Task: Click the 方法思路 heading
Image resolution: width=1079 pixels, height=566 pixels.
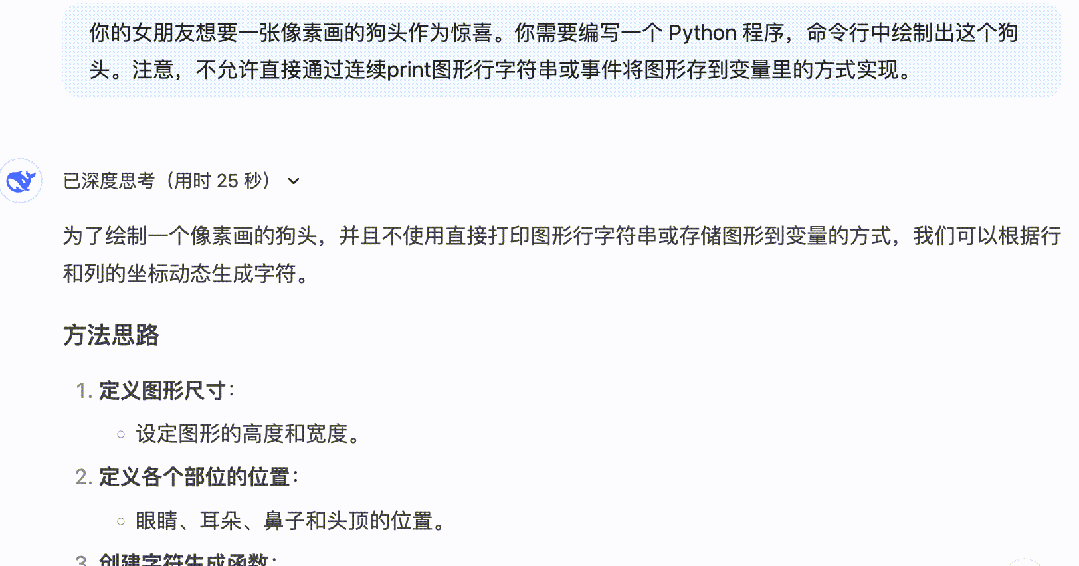Action: 111,336
